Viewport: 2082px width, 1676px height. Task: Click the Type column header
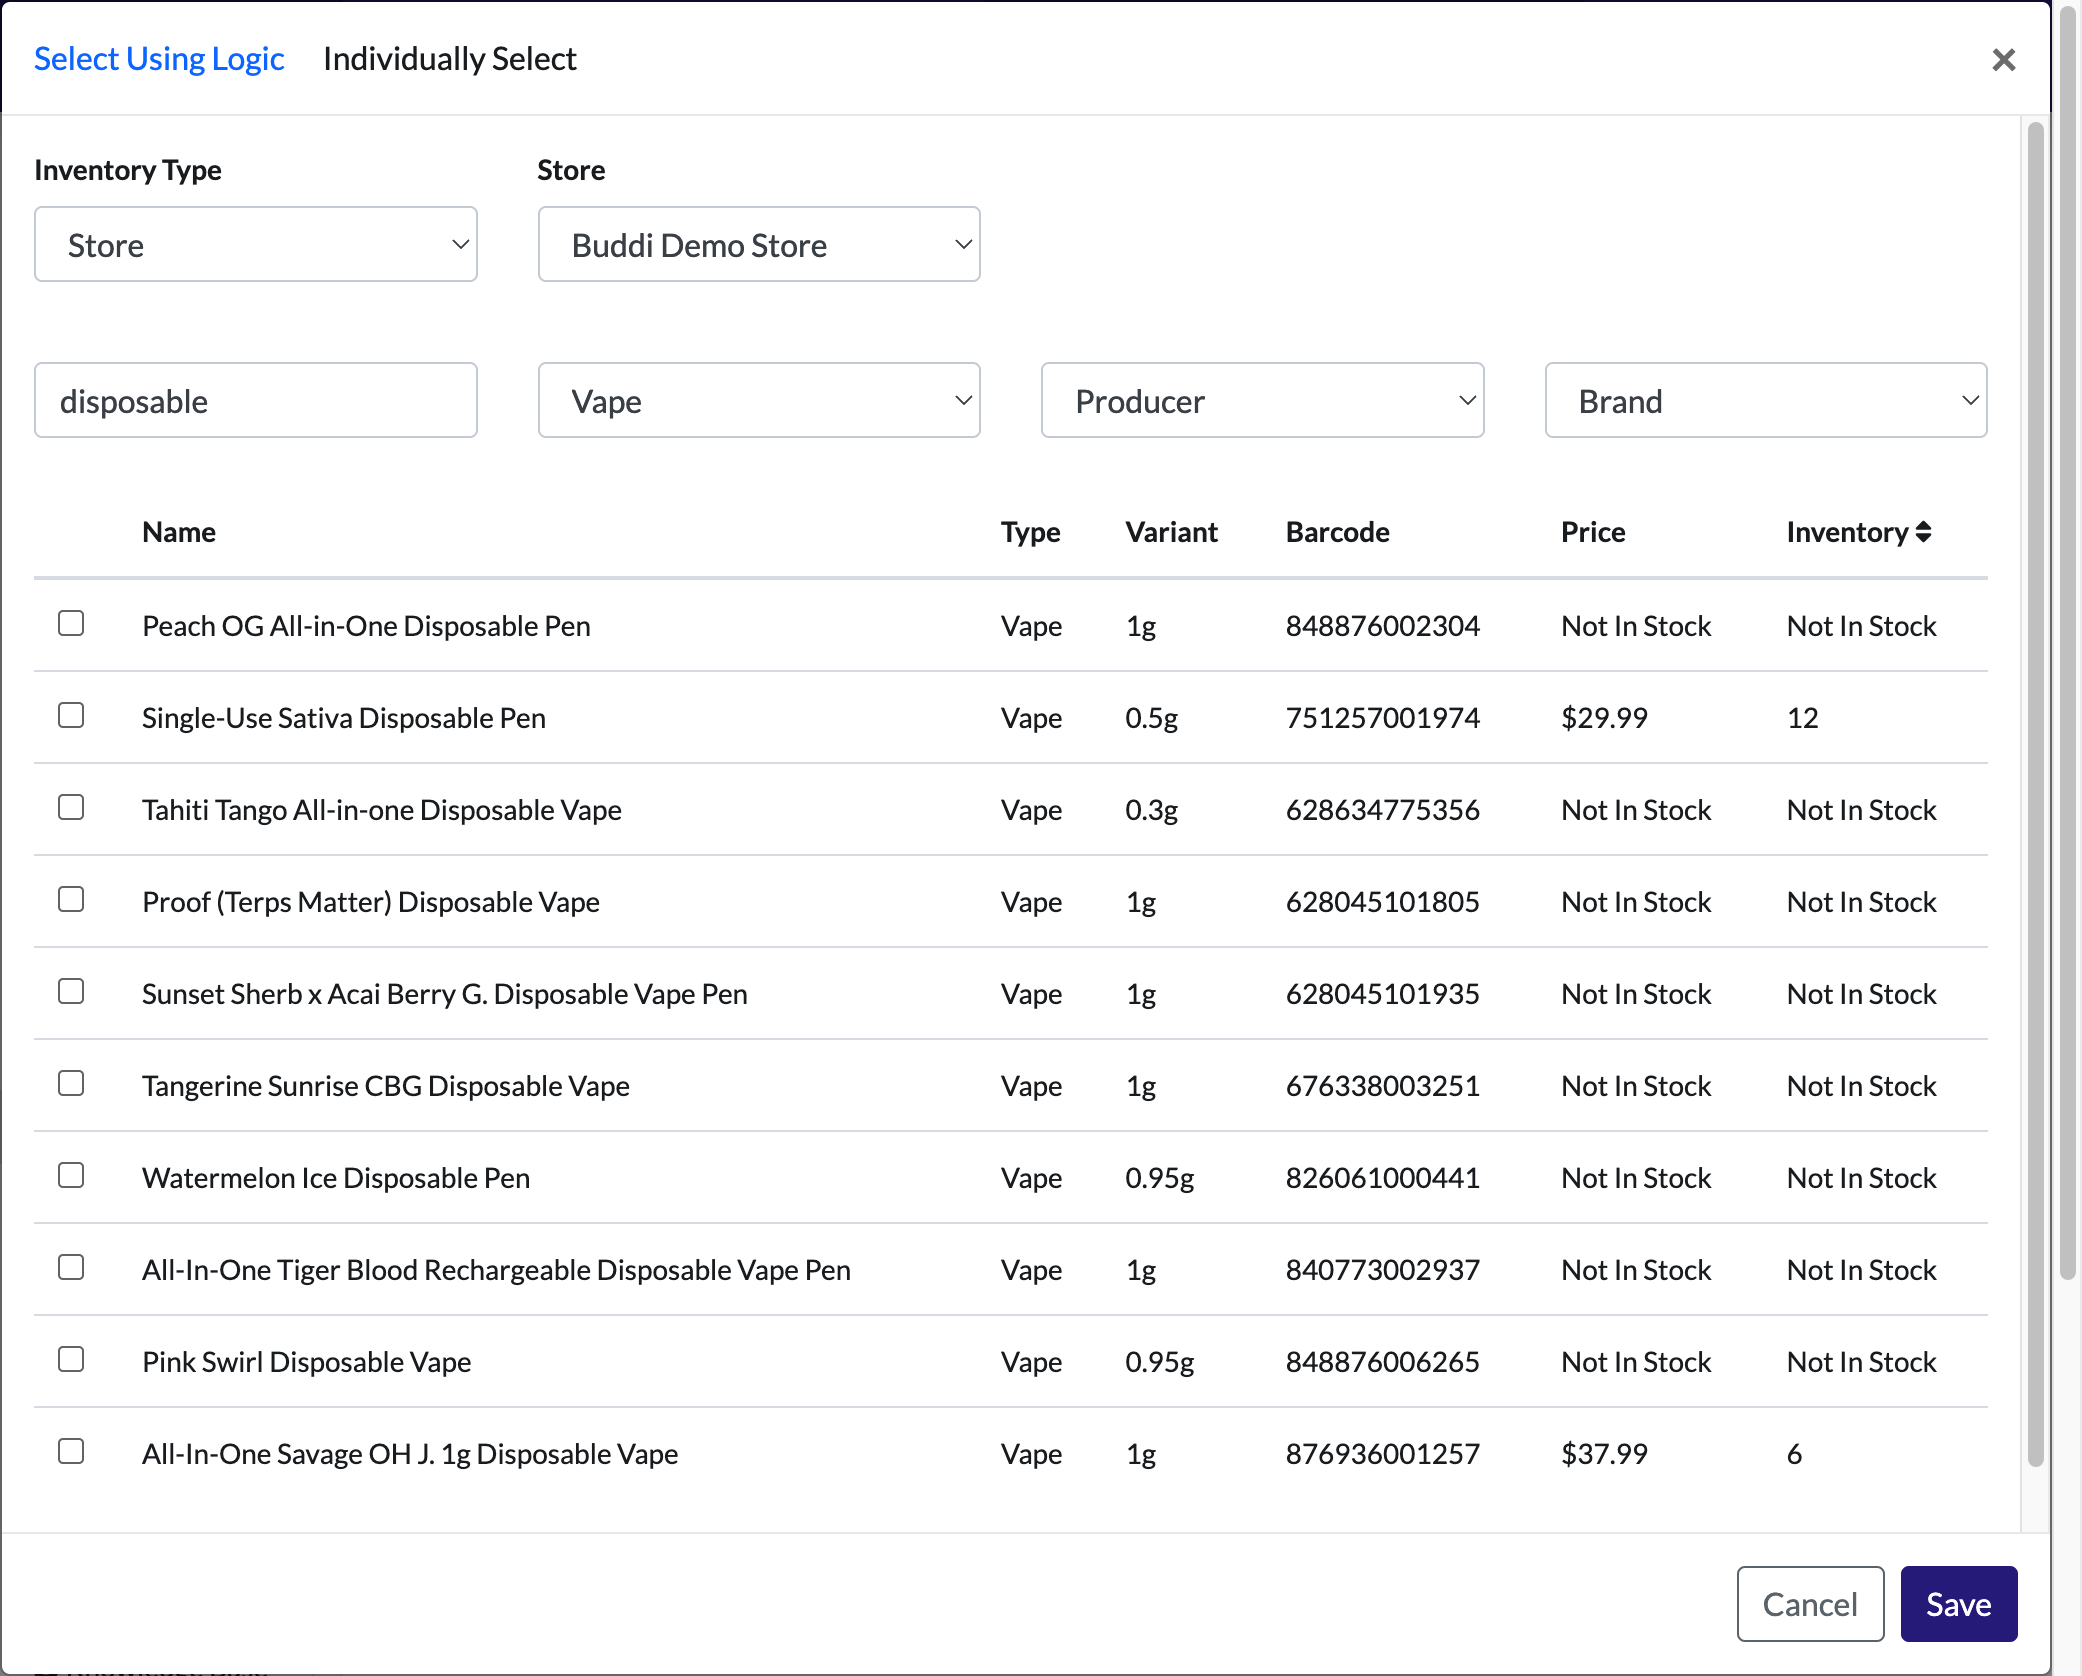(x=1030, y=532)
